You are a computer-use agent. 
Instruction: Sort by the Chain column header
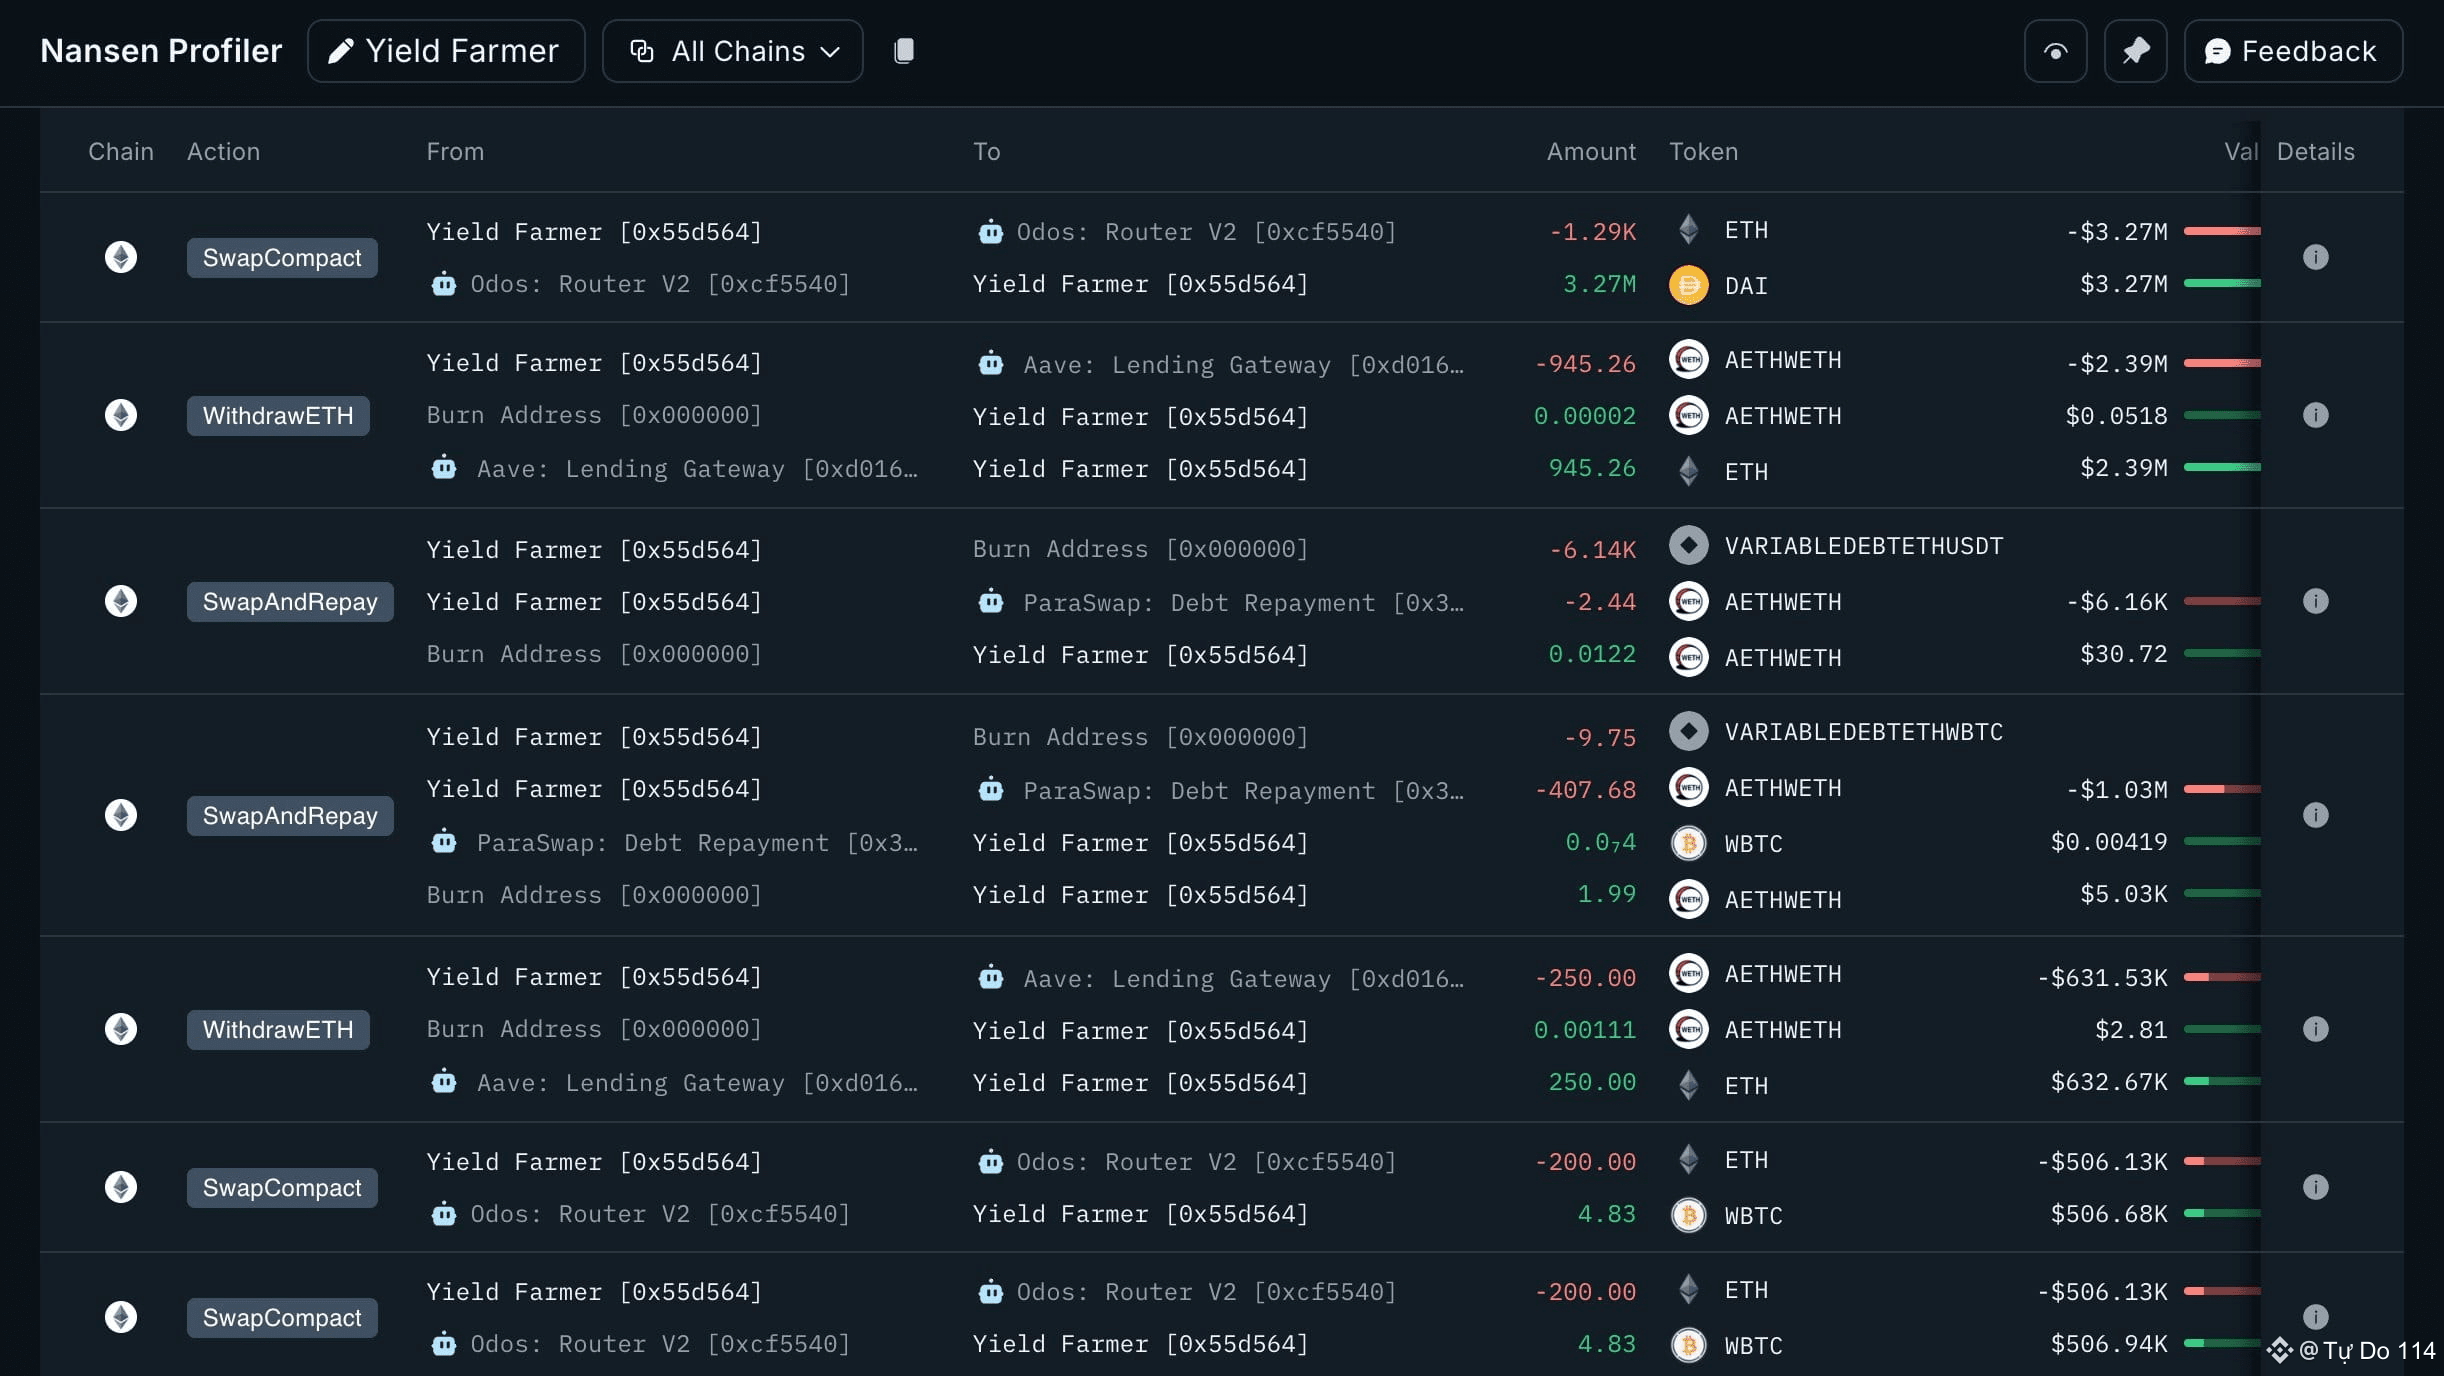(121, 151)
